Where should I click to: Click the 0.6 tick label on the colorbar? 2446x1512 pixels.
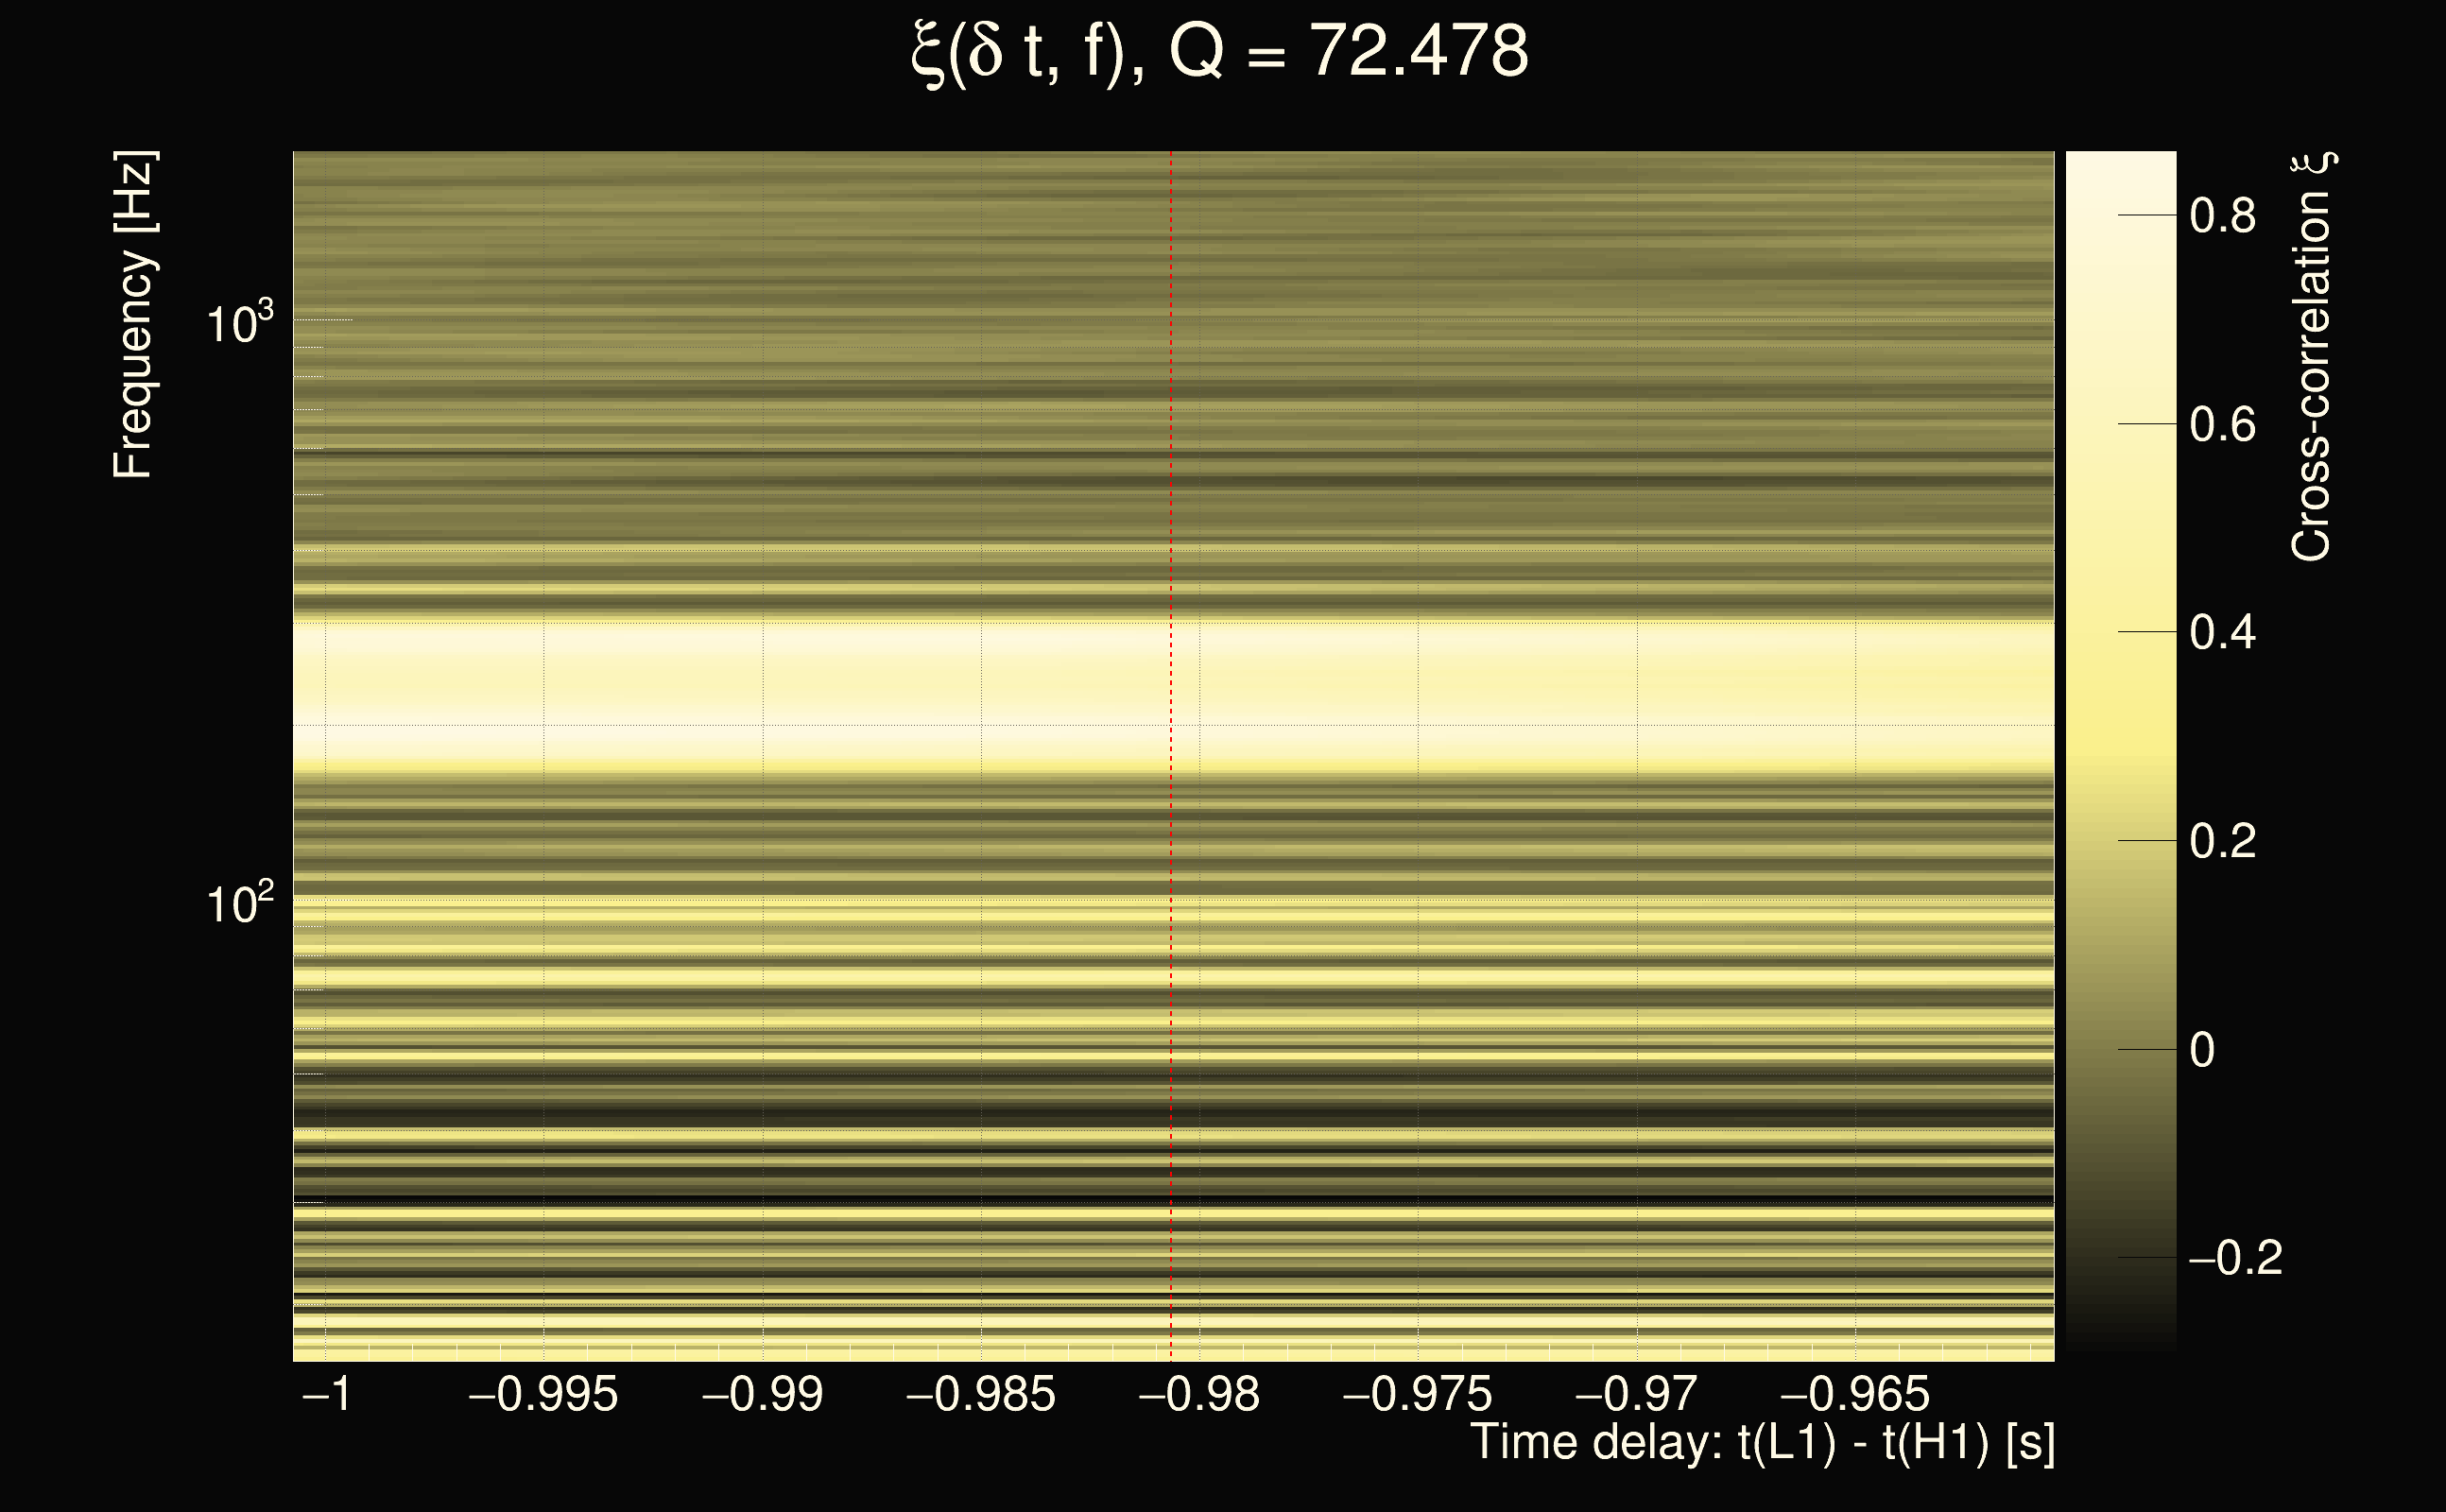pos(2222,425)
